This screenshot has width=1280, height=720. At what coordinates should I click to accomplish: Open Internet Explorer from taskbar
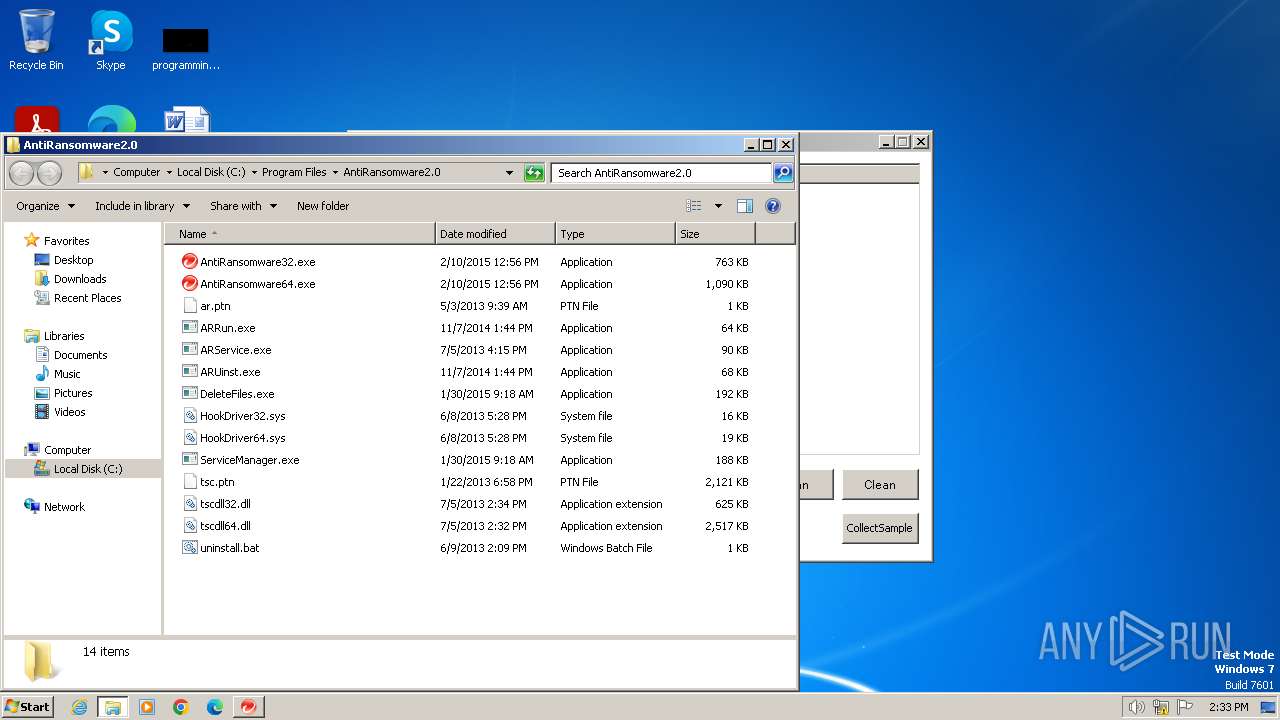(79, 707)
